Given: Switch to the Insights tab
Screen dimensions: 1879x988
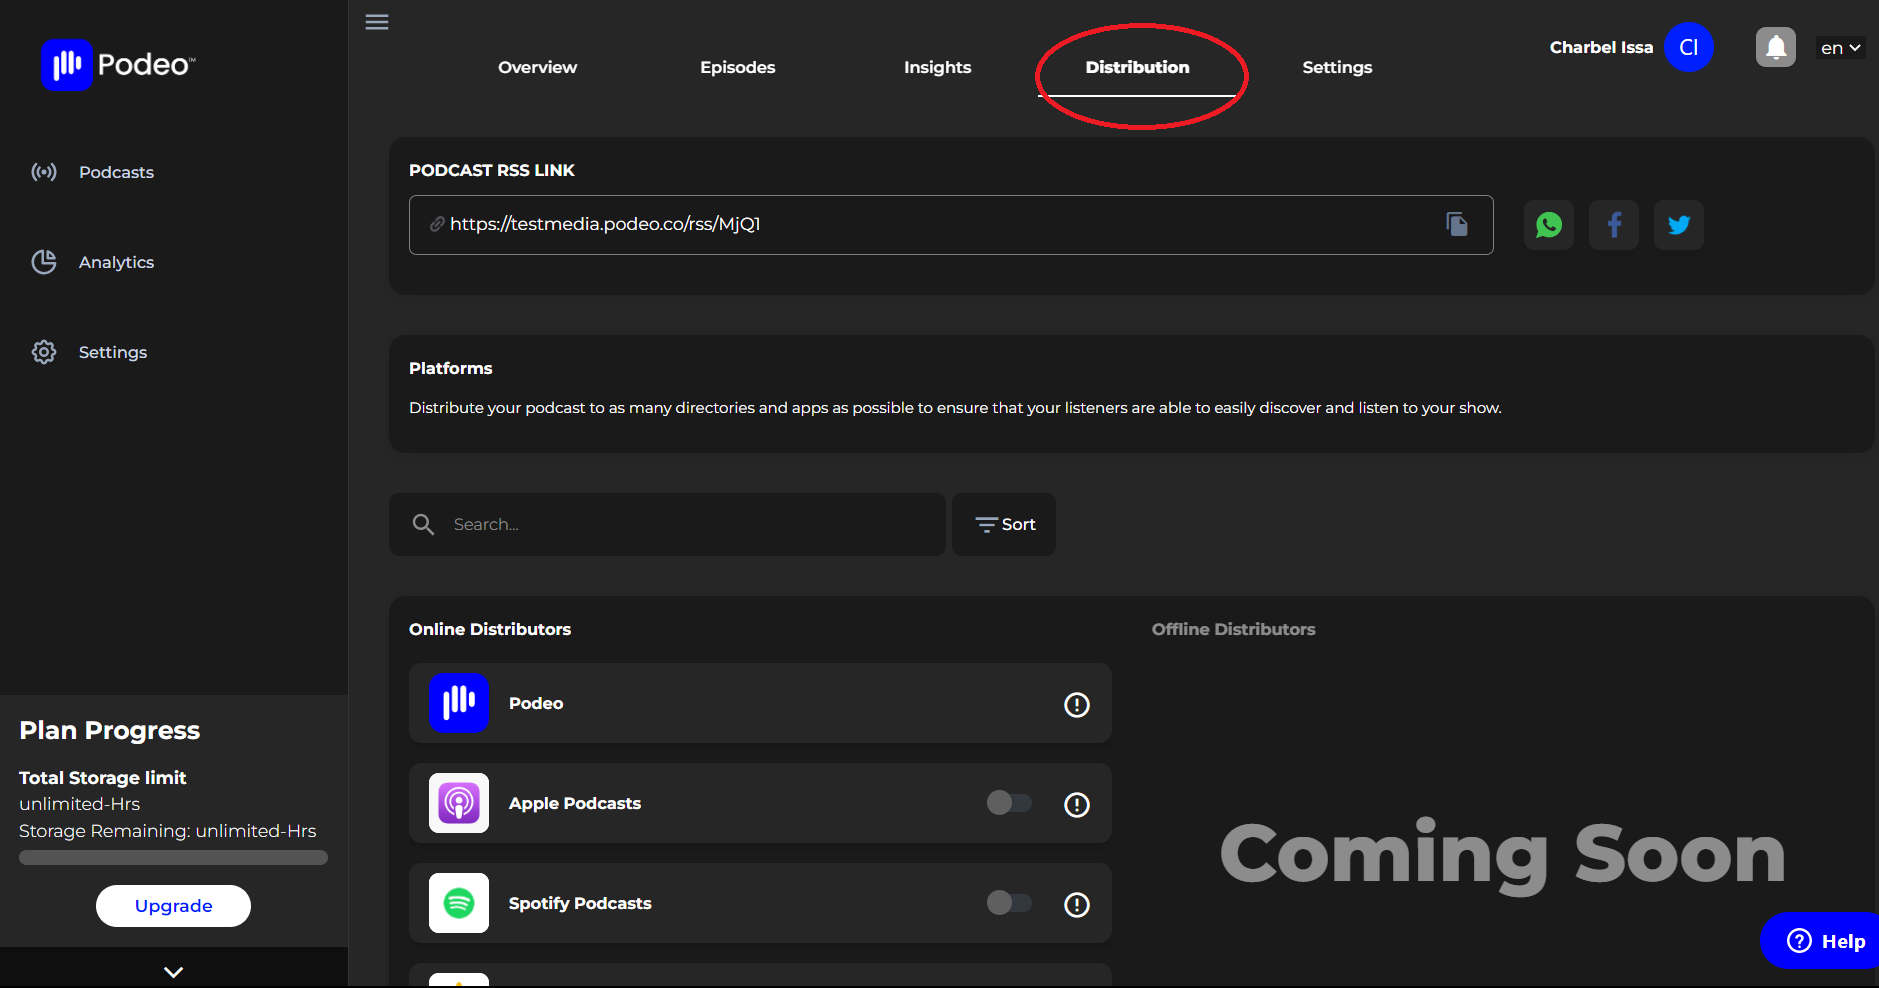Looking at the screenshot, I should click(938, 67).
